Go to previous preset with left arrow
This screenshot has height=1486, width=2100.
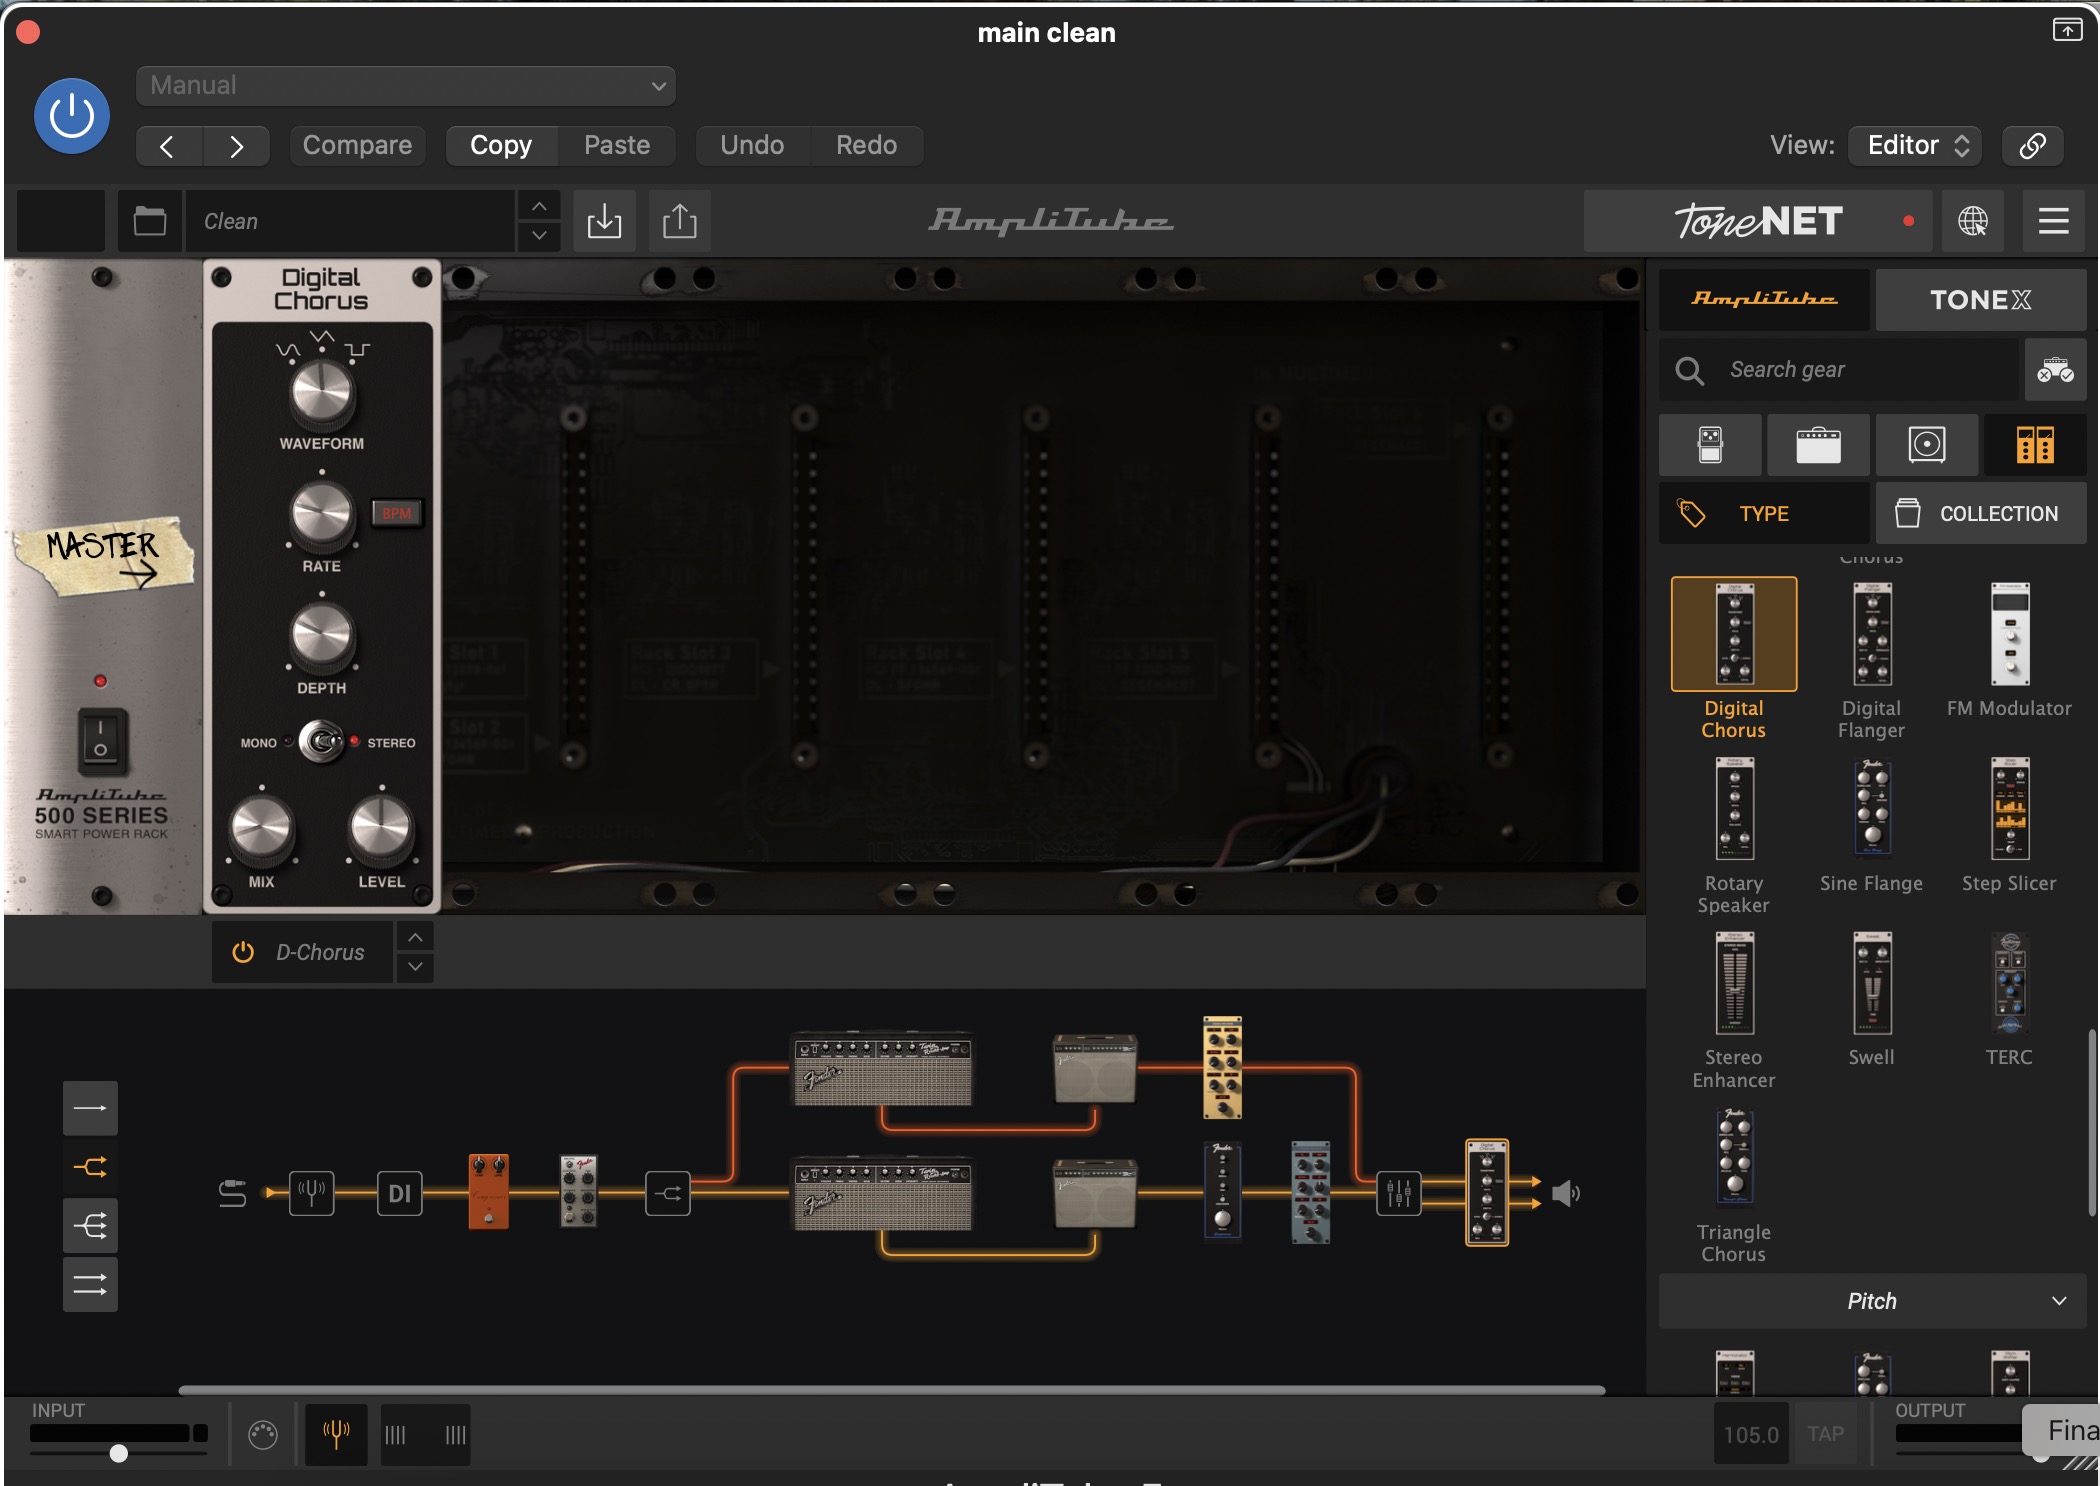pos(168,146)
